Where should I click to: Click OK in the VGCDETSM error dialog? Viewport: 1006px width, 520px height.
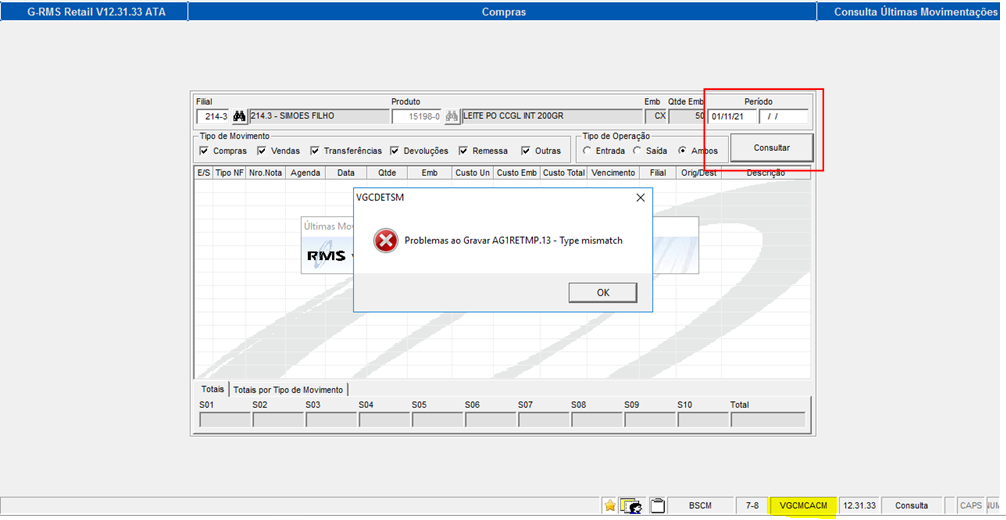pyautogui.click(x=602, y=292)
